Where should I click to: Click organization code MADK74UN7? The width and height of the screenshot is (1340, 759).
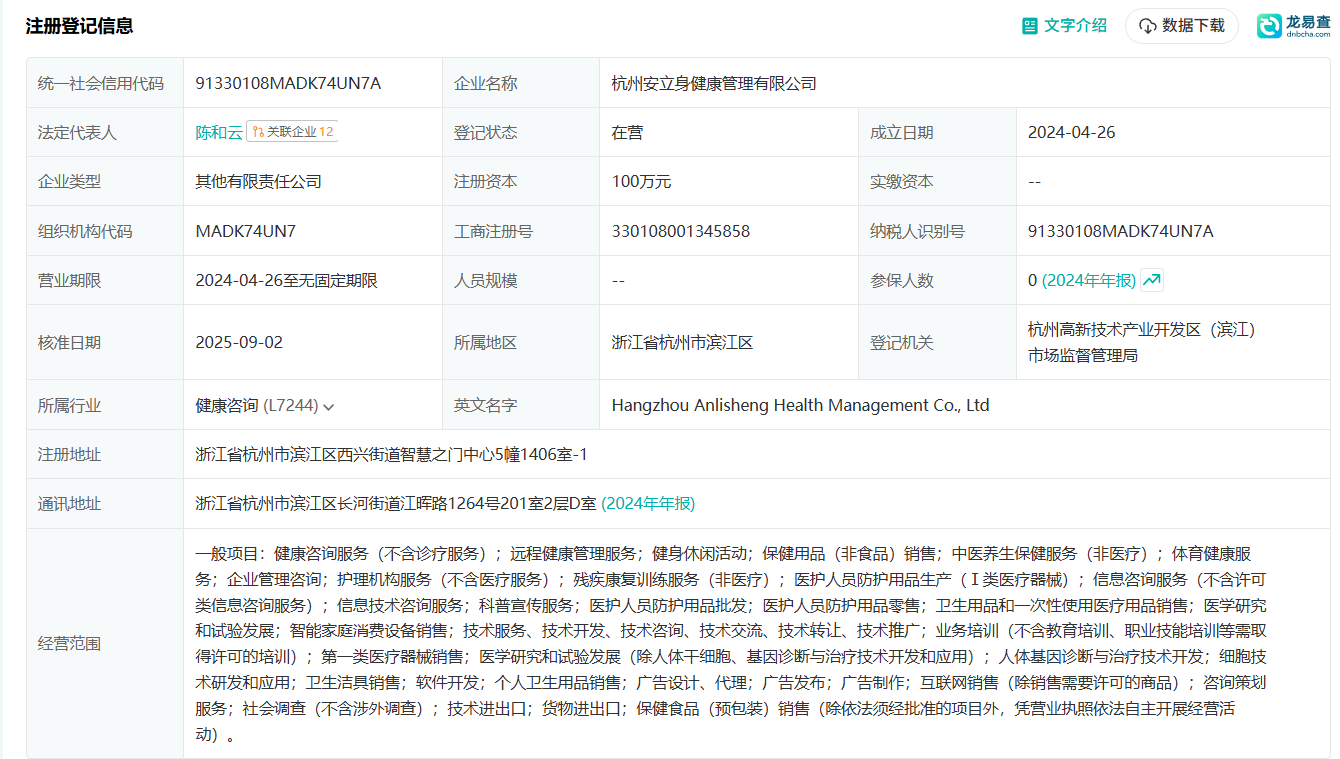[245, 231]
